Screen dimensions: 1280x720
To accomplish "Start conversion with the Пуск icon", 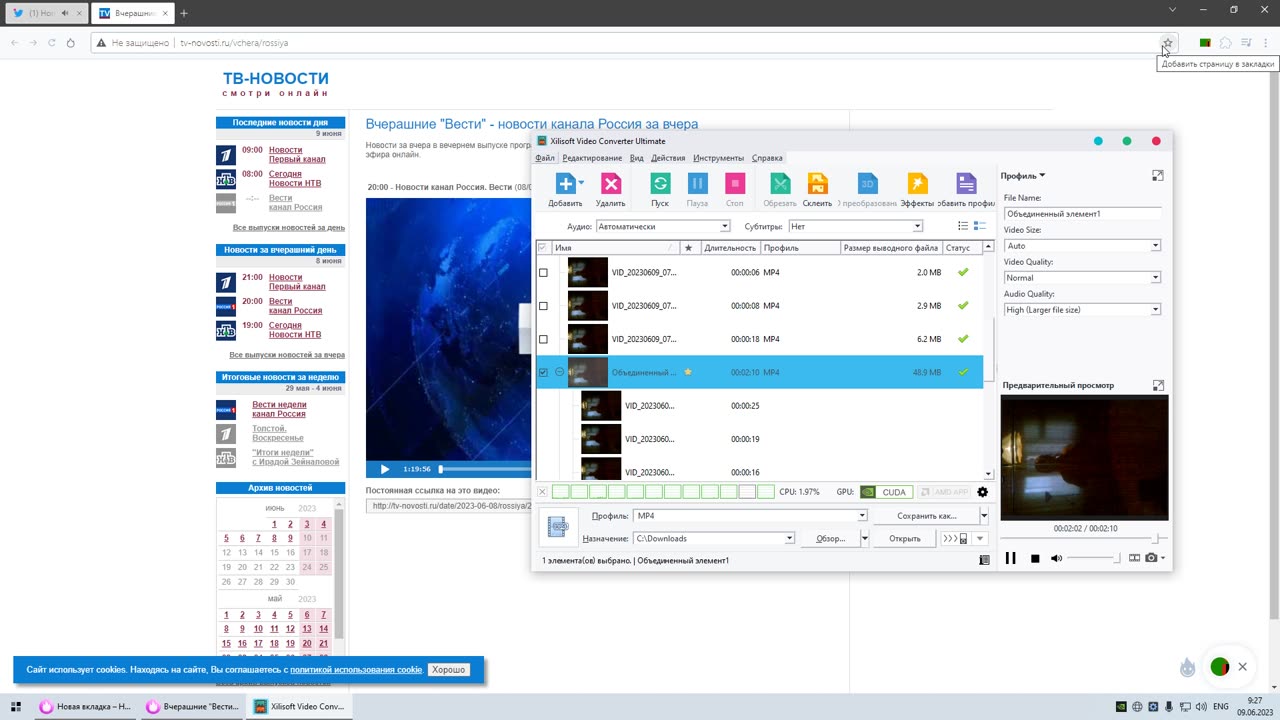I will pyautogui.click(x=660, y=184).
